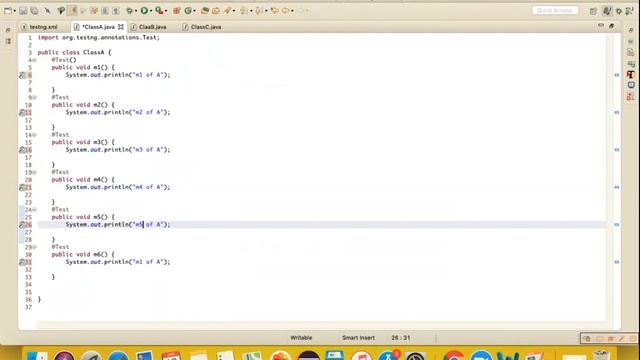The image size is (640, 360).
Task: Click the Next Annotation toolbar icon
Action: [x=244, y=11]
